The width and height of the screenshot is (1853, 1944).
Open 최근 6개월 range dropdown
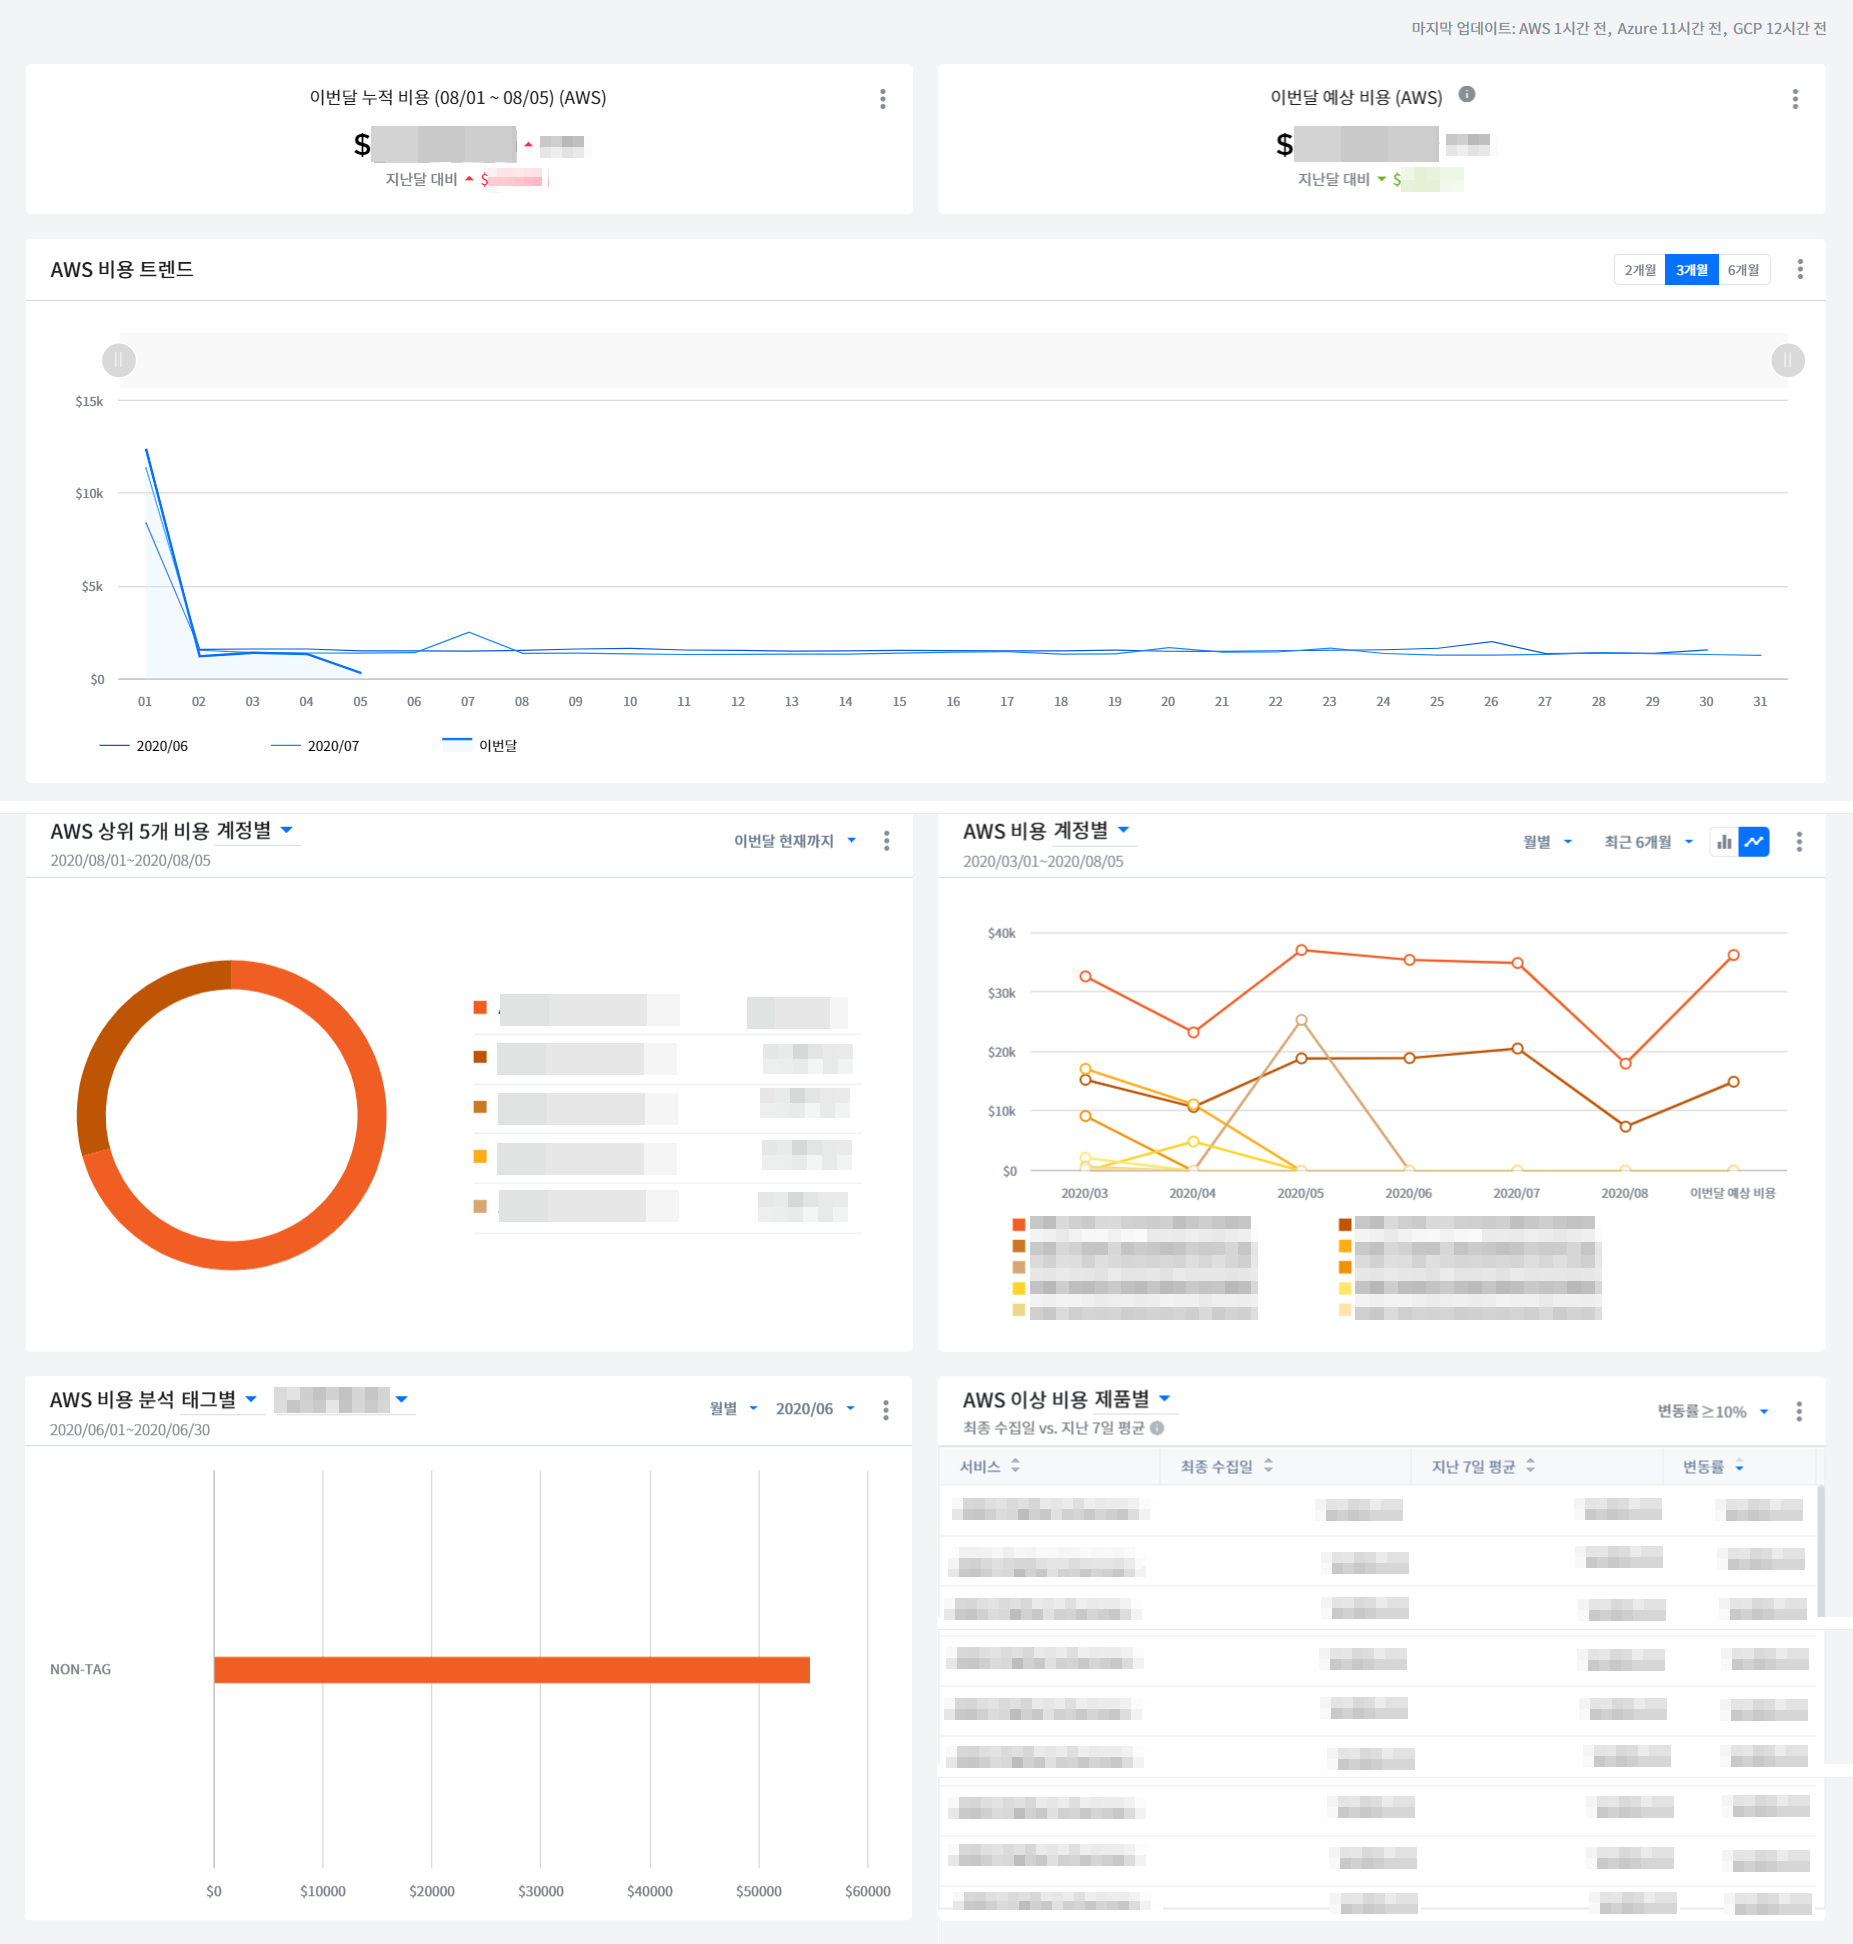coord(1647,842)
